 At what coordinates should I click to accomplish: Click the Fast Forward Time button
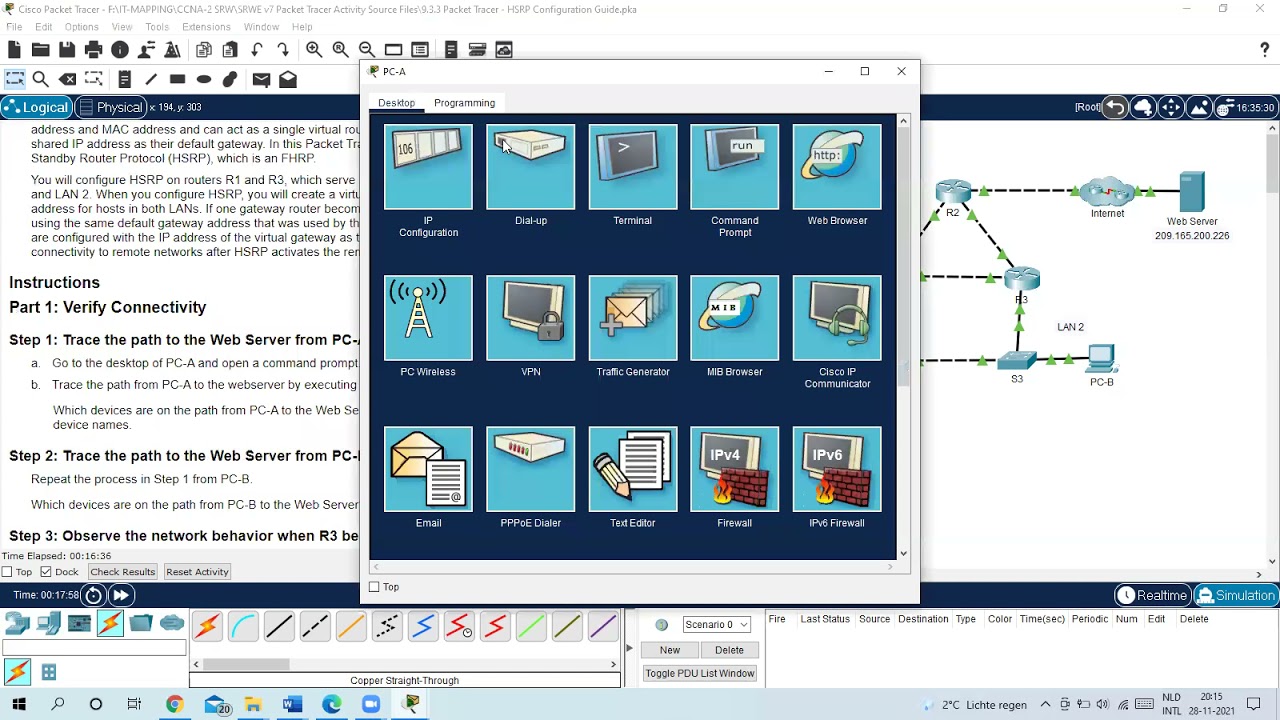(120, 595)
